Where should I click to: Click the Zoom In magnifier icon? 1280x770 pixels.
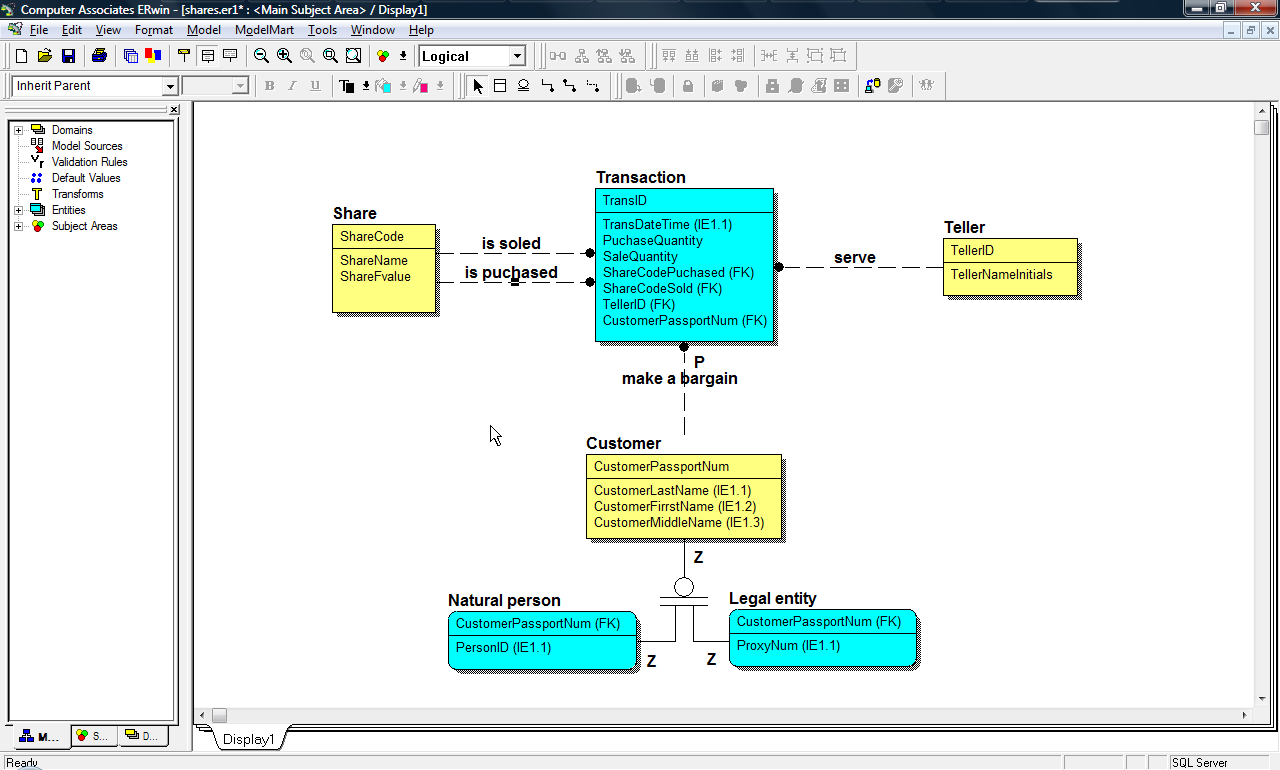pos(284,56)
